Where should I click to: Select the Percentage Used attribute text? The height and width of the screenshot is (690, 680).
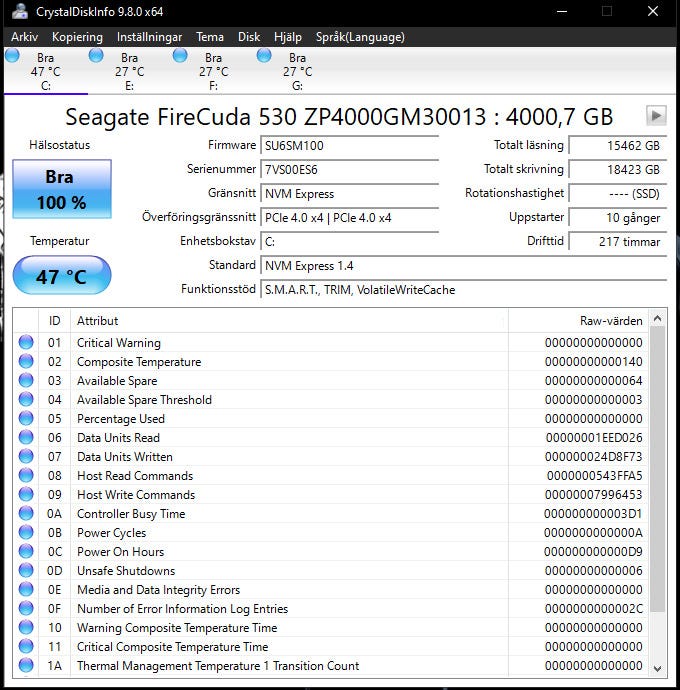pyautogui.click(x=121, y=418)
